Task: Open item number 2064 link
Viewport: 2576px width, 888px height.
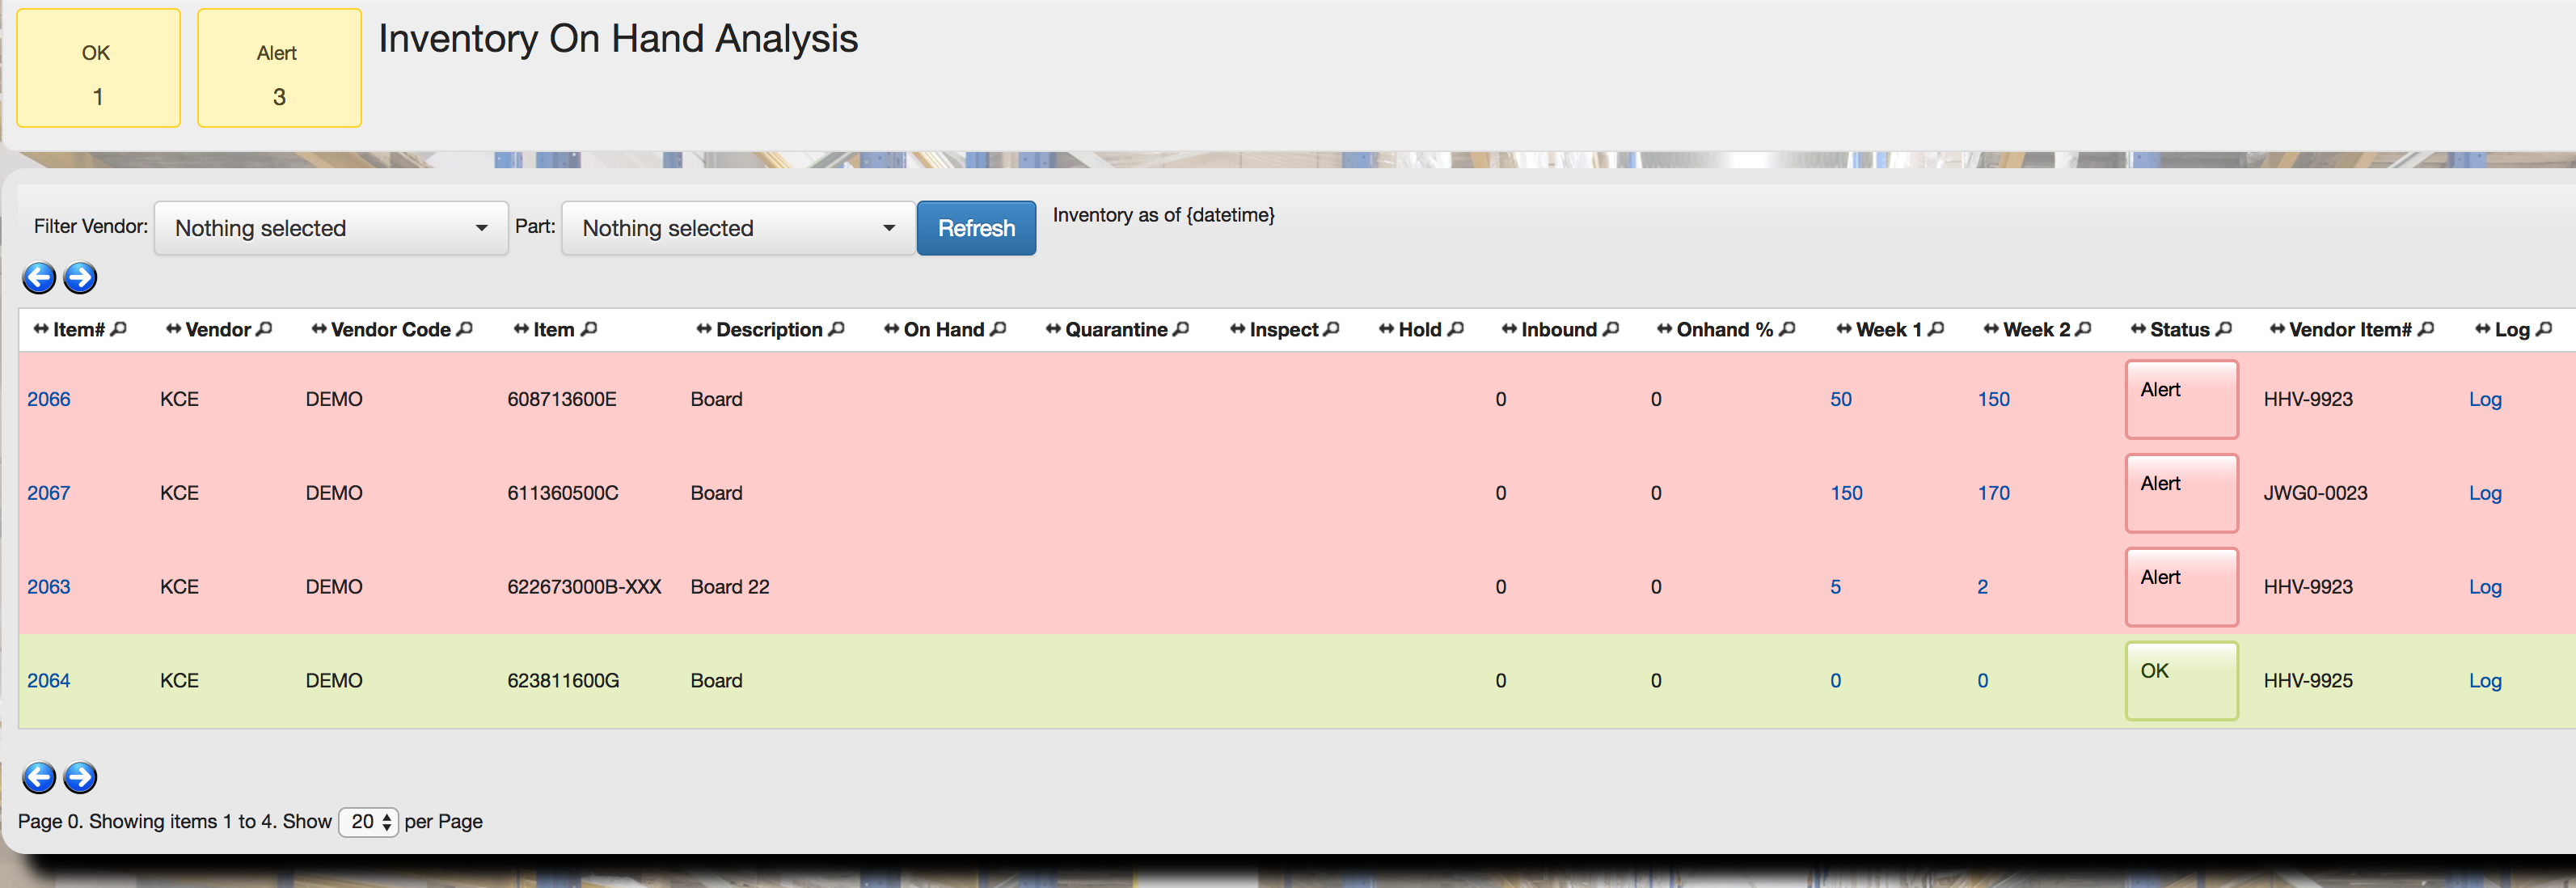Action: click(x=49, y=681)
